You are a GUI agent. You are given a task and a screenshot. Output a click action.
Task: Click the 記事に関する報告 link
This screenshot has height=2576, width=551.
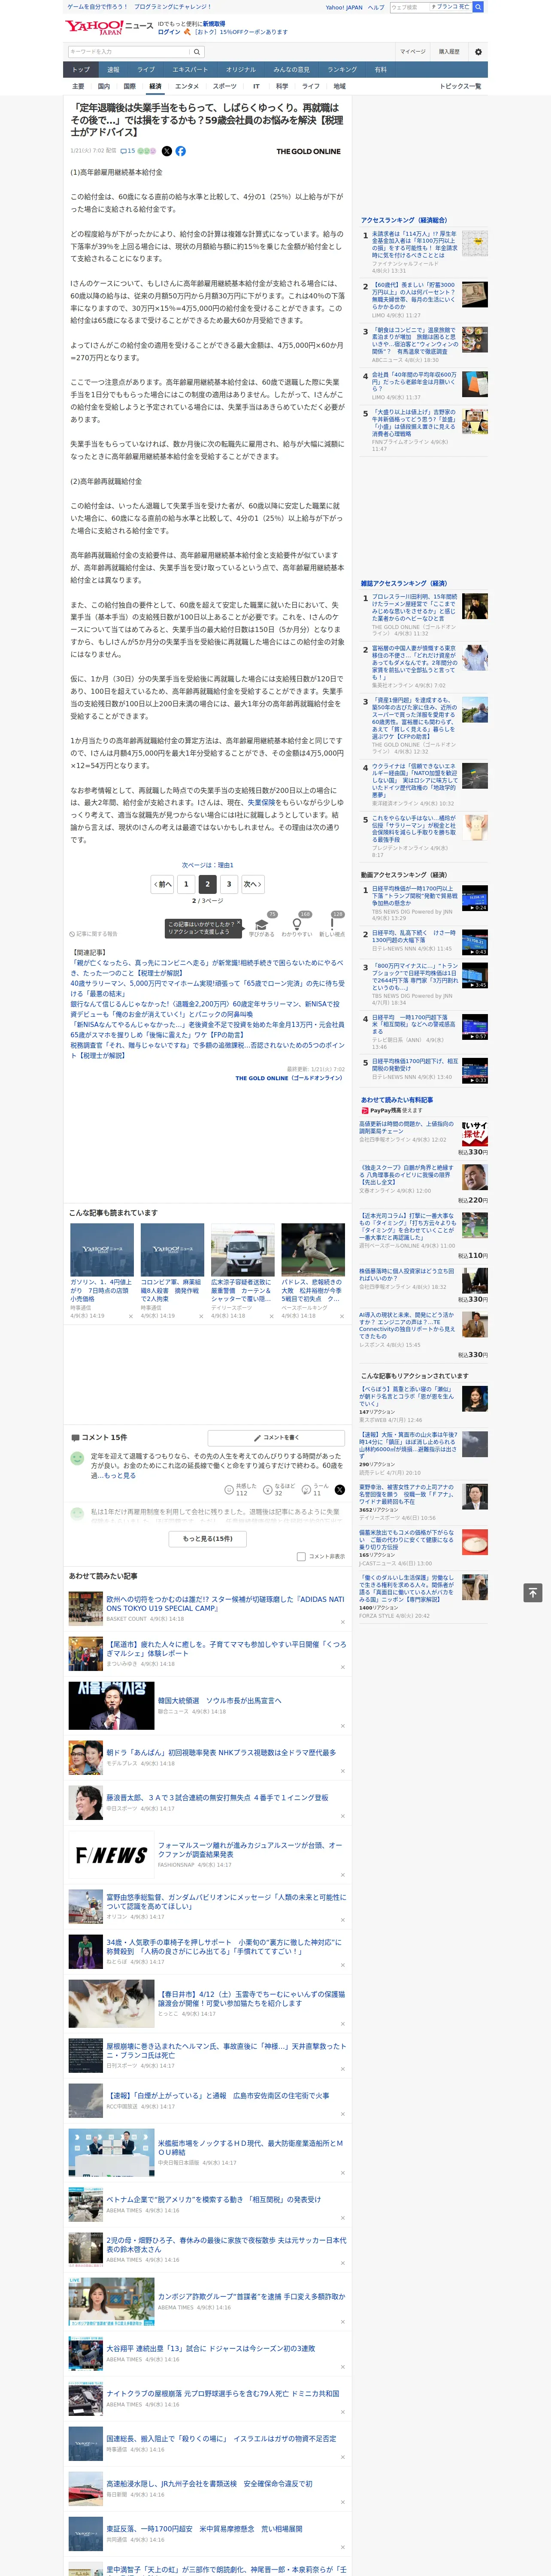93,934
